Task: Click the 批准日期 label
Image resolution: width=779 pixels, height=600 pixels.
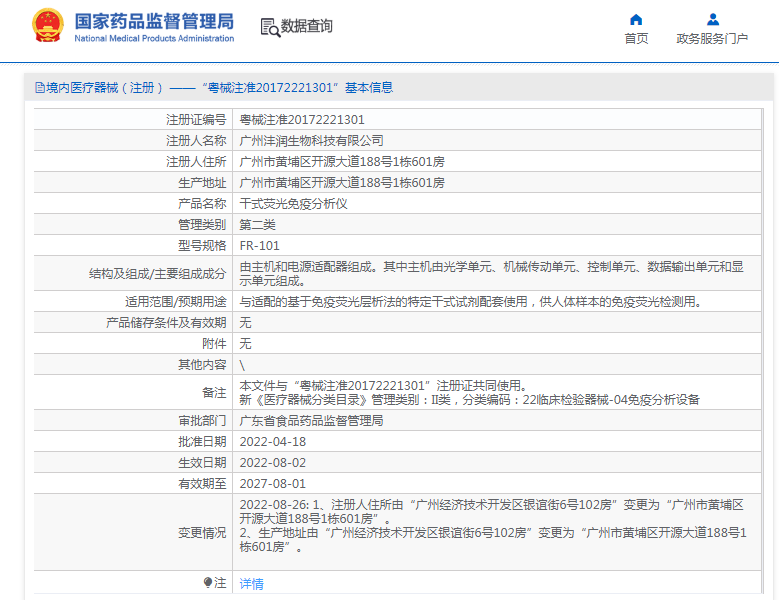Action: click(x=202, y=442)
